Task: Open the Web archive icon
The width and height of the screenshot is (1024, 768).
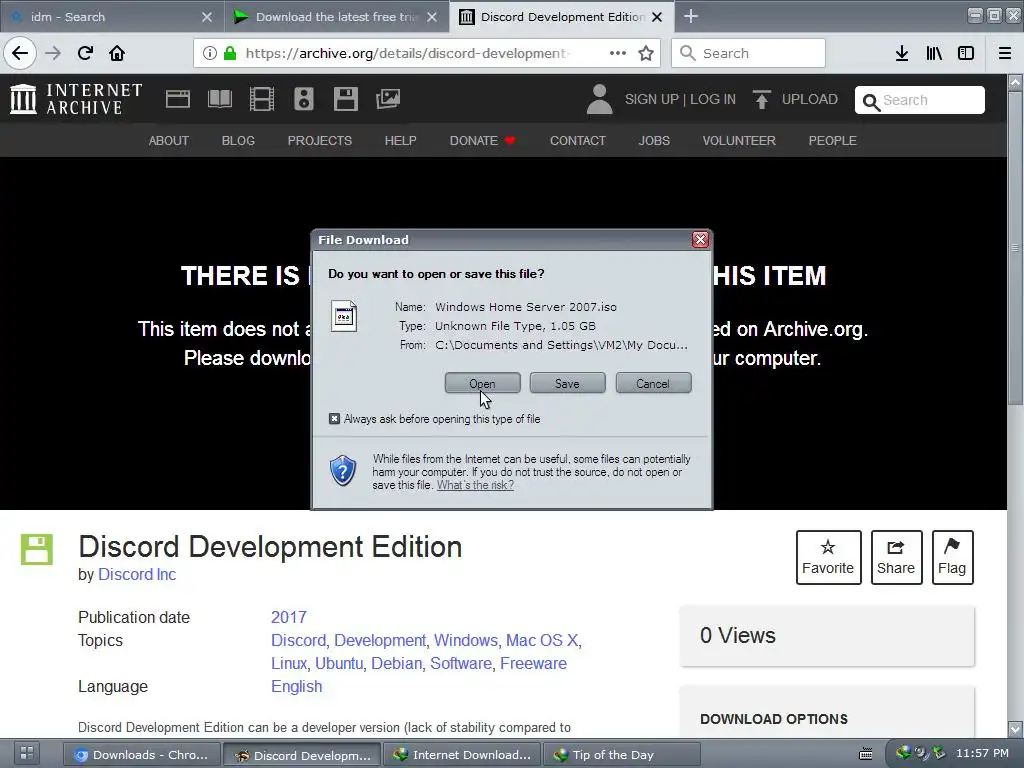Action: pos(178,99)
